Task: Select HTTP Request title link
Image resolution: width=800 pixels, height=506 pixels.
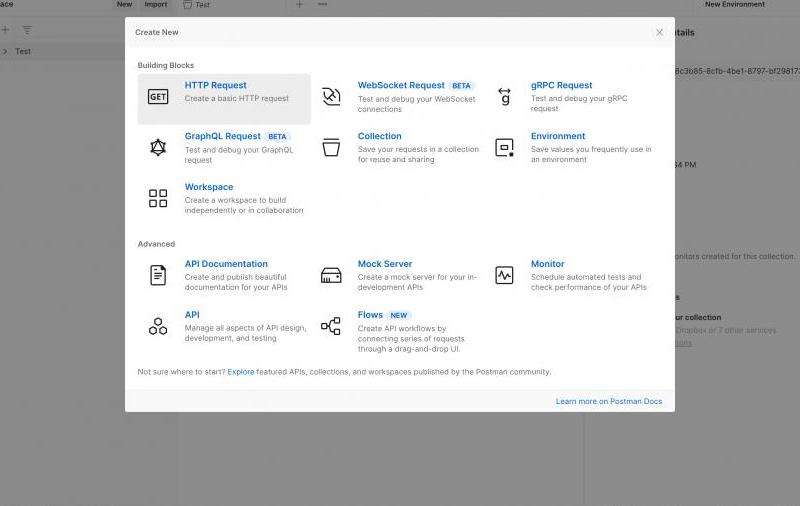Action: pyautogui.click(x=215, y=85)
